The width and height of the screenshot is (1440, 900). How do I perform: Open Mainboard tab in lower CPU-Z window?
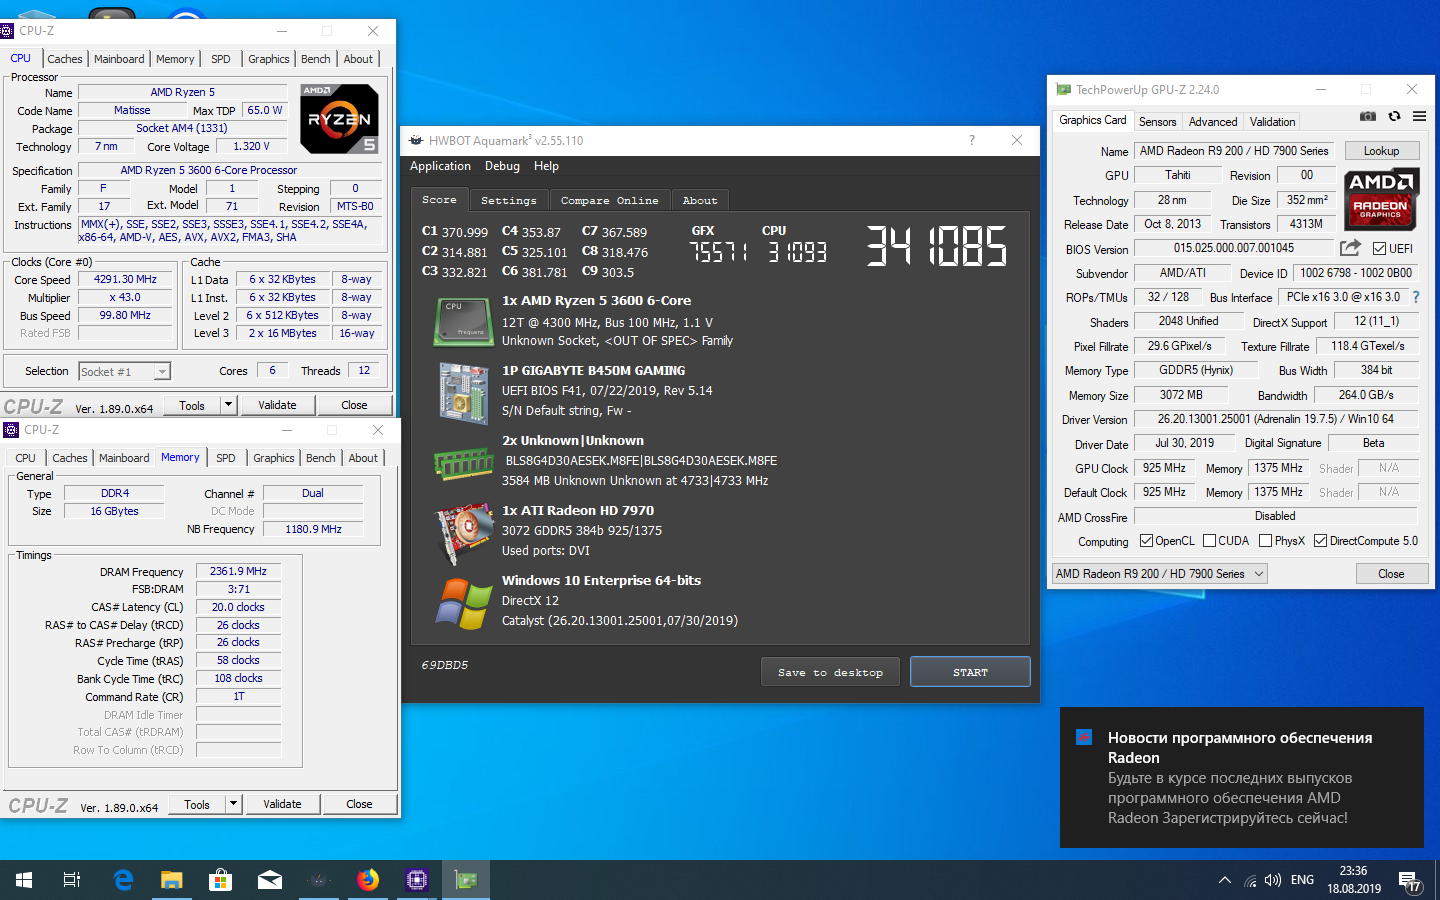coord(124,458)
